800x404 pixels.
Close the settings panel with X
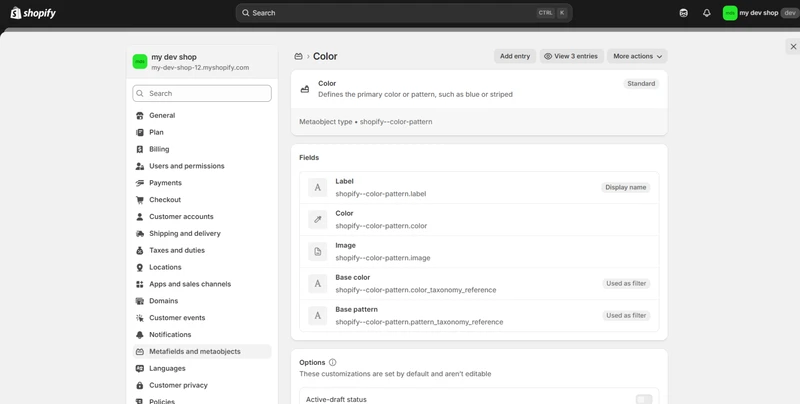793,46
